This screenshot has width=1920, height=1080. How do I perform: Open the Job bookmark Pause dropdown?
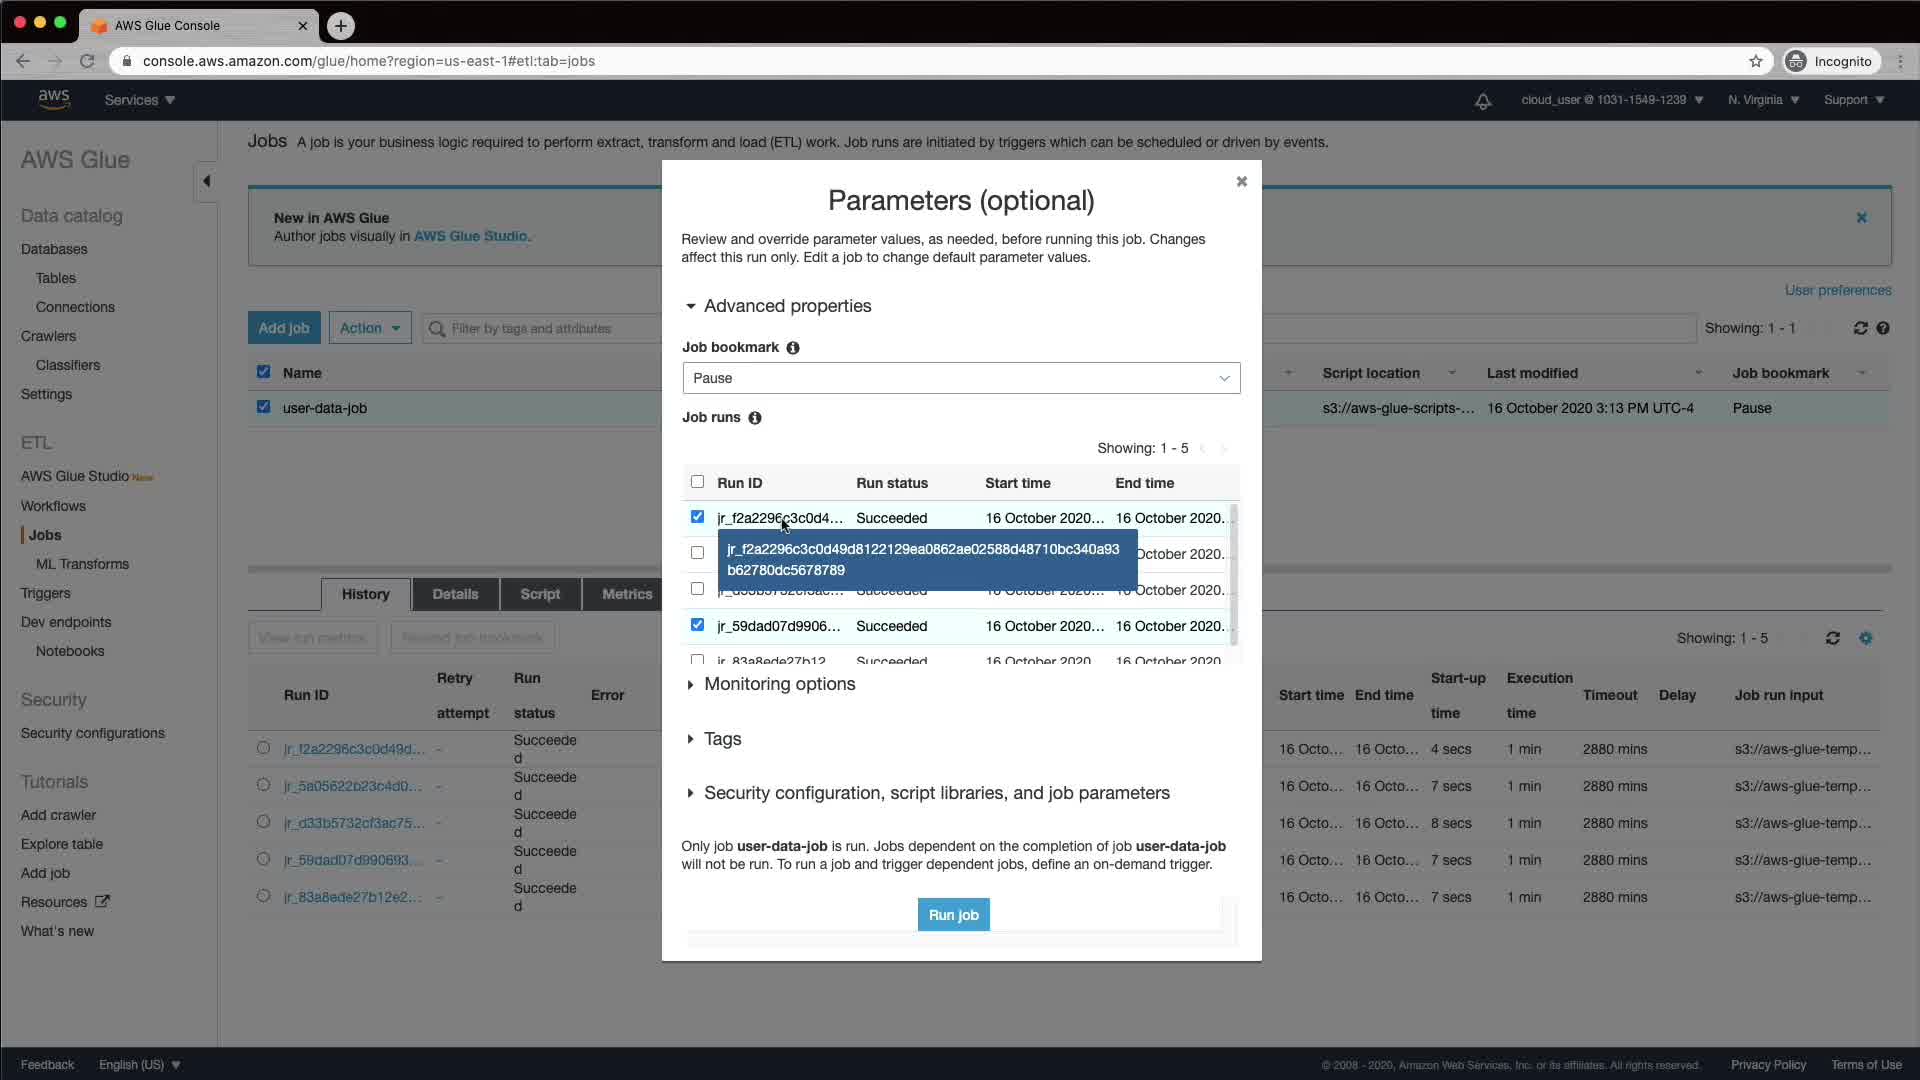961,378
